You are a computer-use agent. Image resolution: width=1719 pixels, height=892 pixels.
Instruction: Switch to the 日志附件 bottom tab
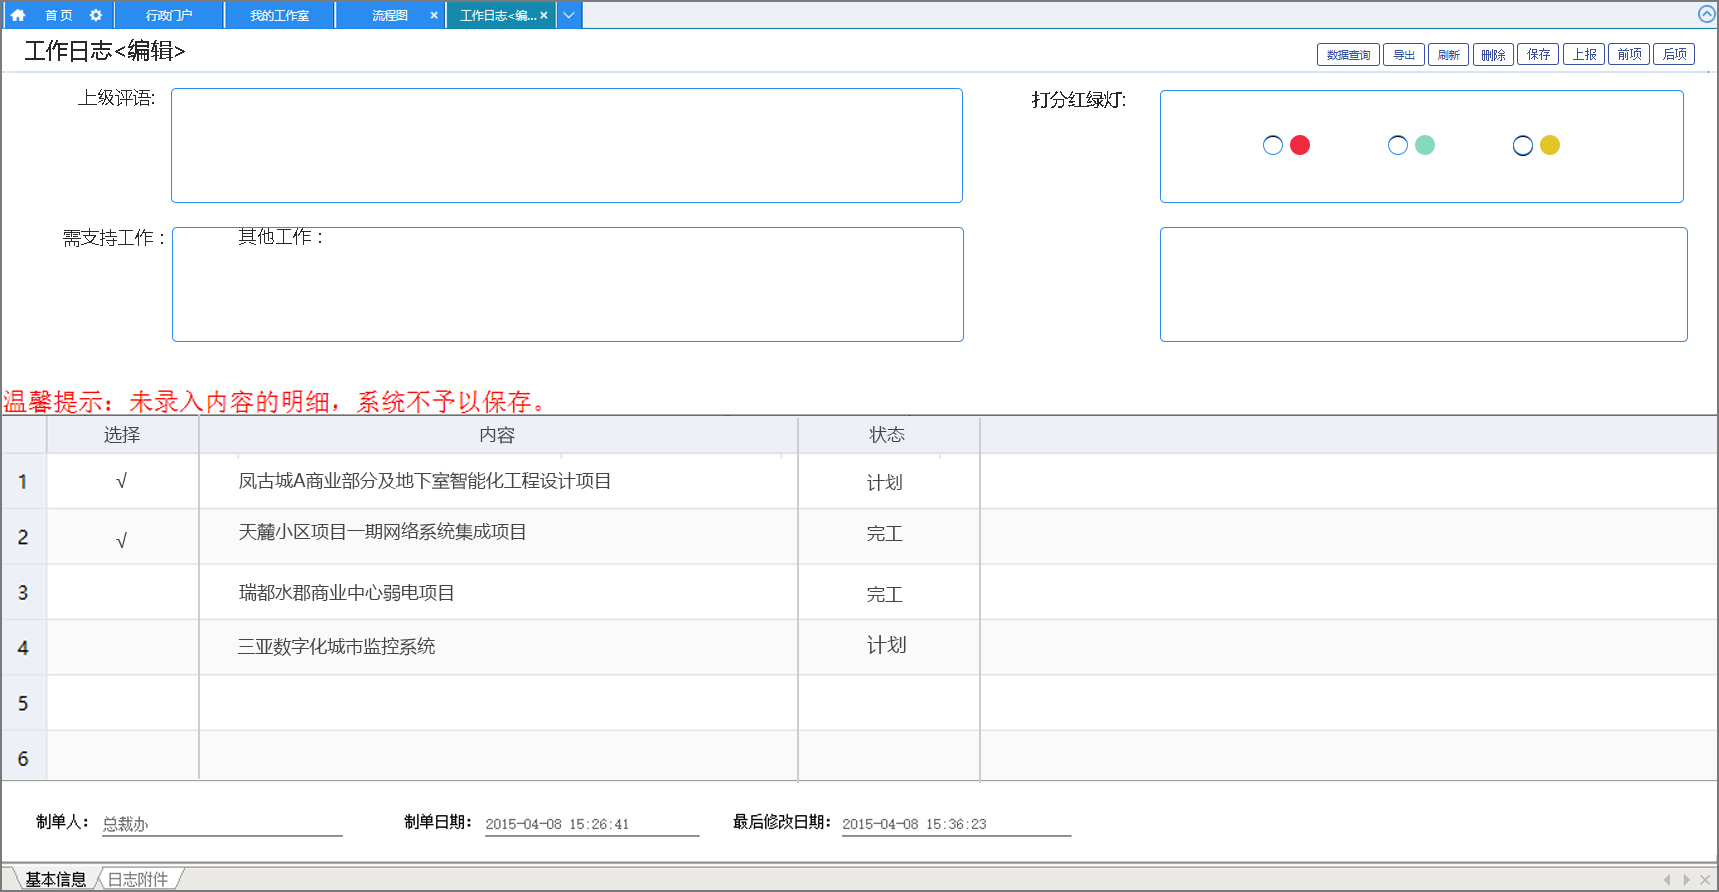click(138, 879)
